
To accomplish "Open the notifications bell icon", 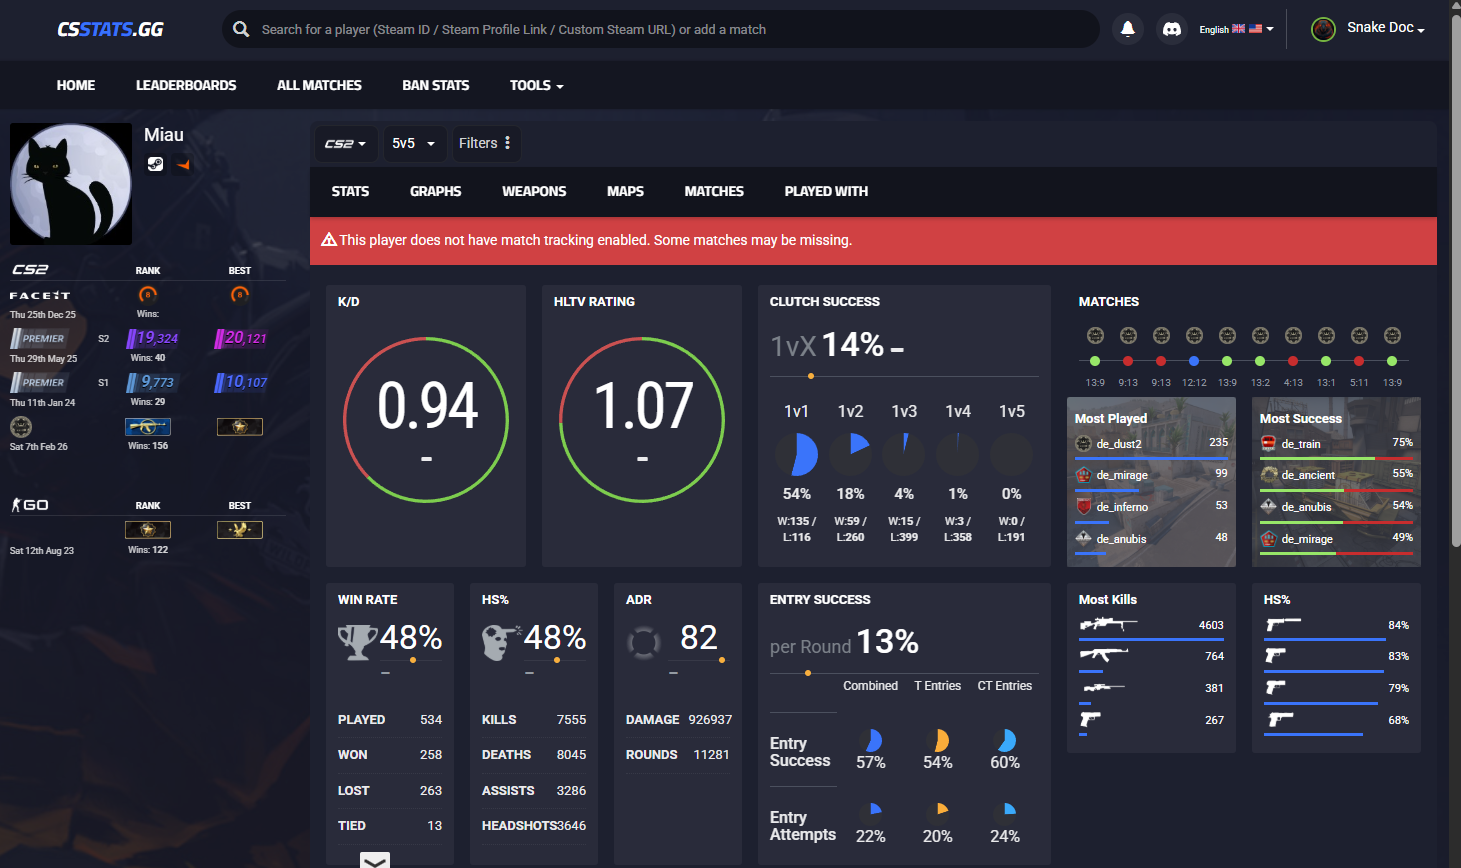I will pyautogui.click(x=1127, y=28).
